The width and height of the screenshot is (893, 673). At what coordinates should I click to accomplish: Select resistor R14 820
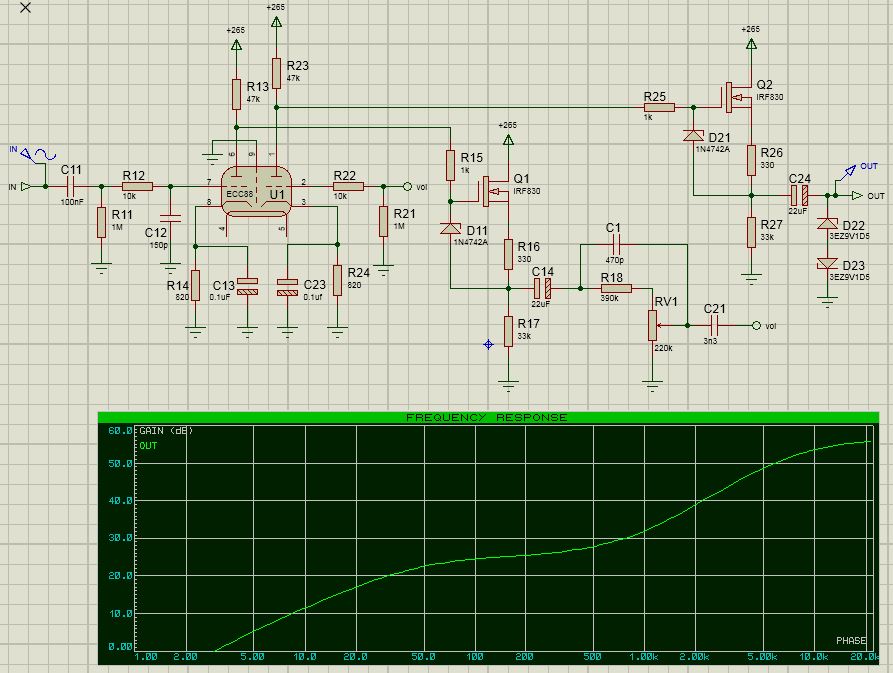[195, 285]
